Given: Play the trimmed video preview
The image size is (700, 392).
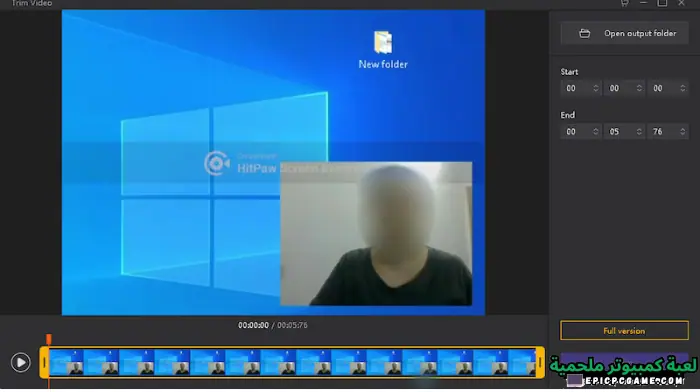Looking at the screenshot, I should click(x=21, y=362).
